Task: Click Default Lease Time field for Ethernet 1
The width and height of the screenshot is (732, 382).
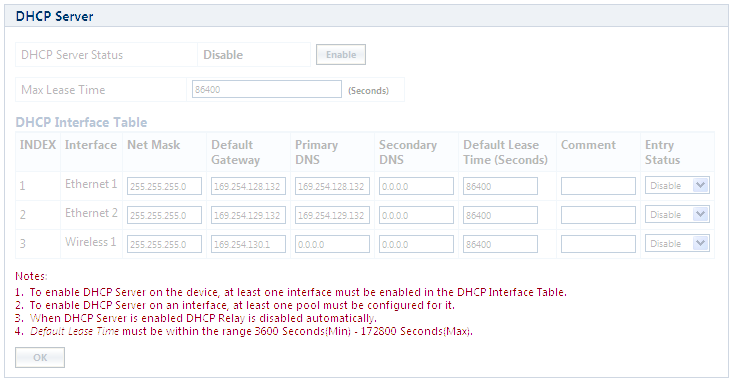Action: (x=500, y=186)
